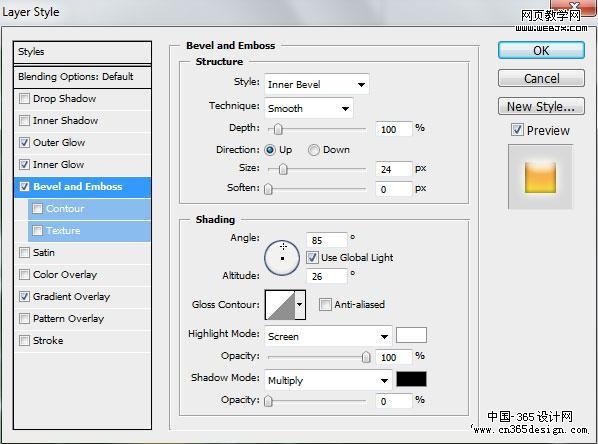Open the black Shadow Mode color swatch
This screenshot has height=444, width=598.
tap(411, 380)
